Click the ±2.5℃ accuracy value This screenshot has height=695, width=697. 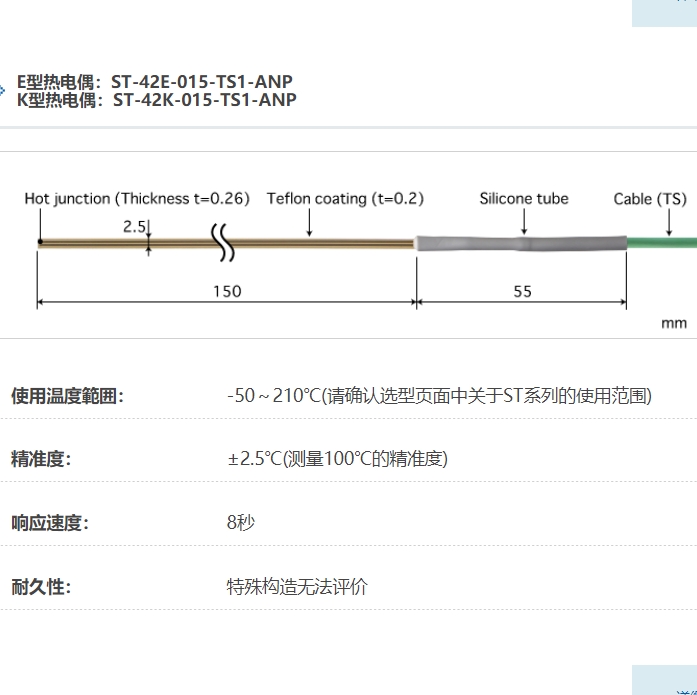pos(337,459)
